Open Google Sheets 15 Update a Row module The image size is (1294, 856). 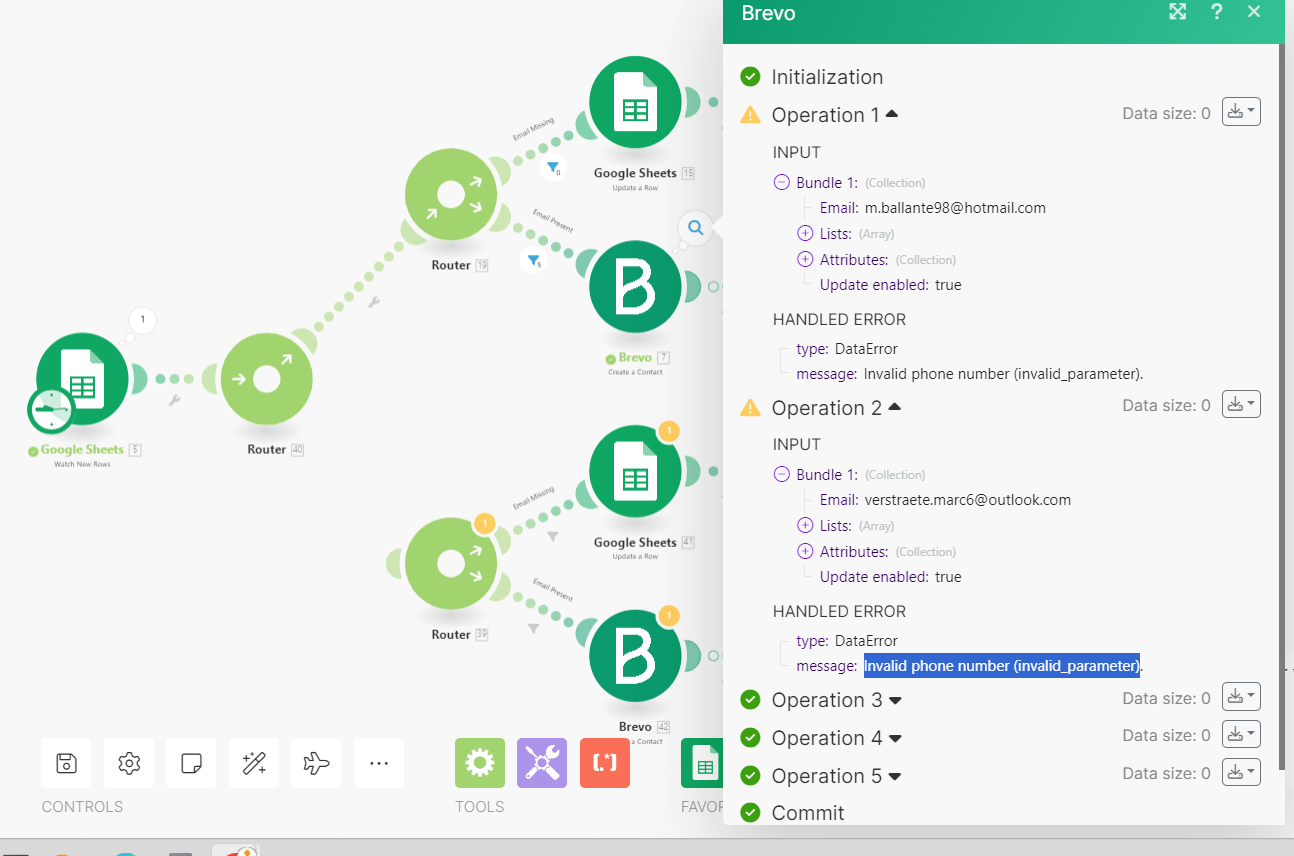pos(635,102)
